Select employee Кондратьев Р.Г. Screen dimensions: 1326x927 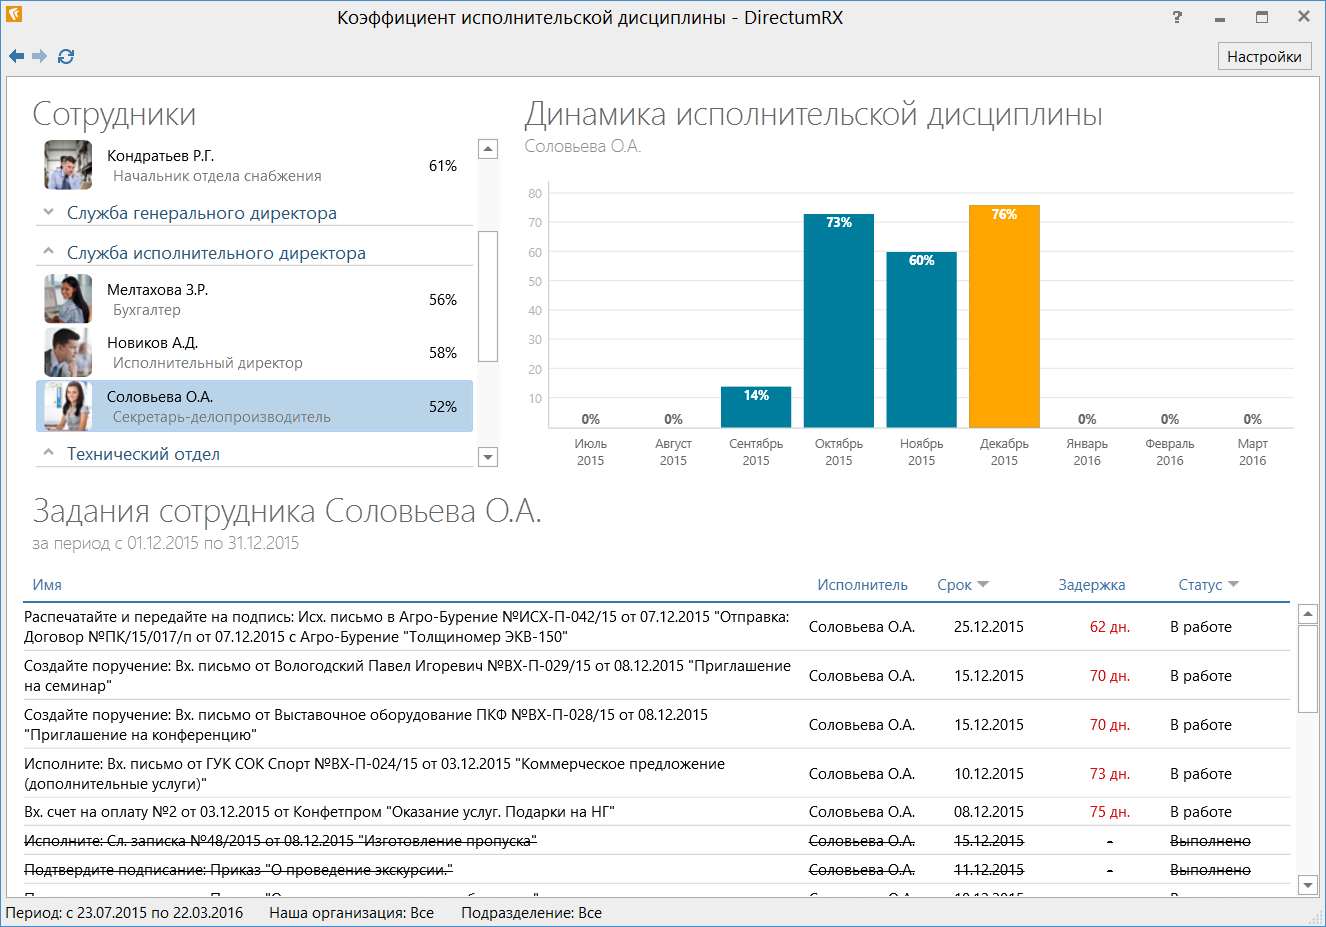[254, 166]
